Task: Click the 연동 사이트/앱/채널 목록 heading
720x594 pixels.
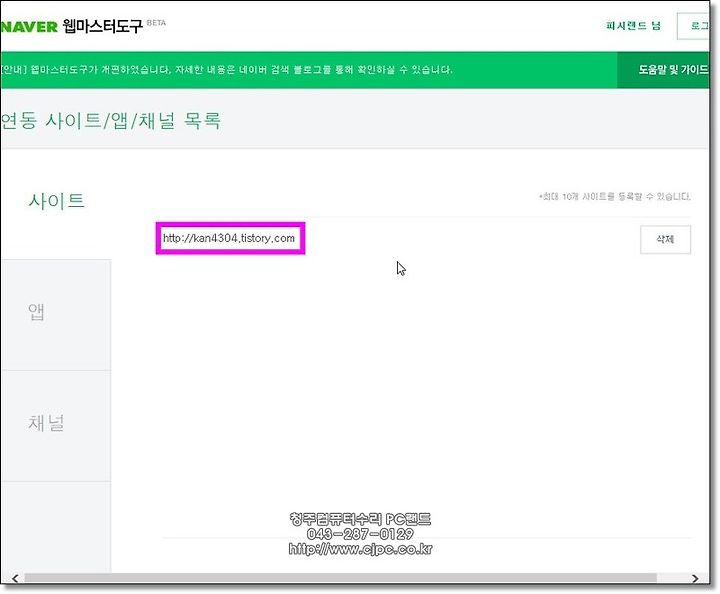Action: pyautogui.click(x=111, y=120)
